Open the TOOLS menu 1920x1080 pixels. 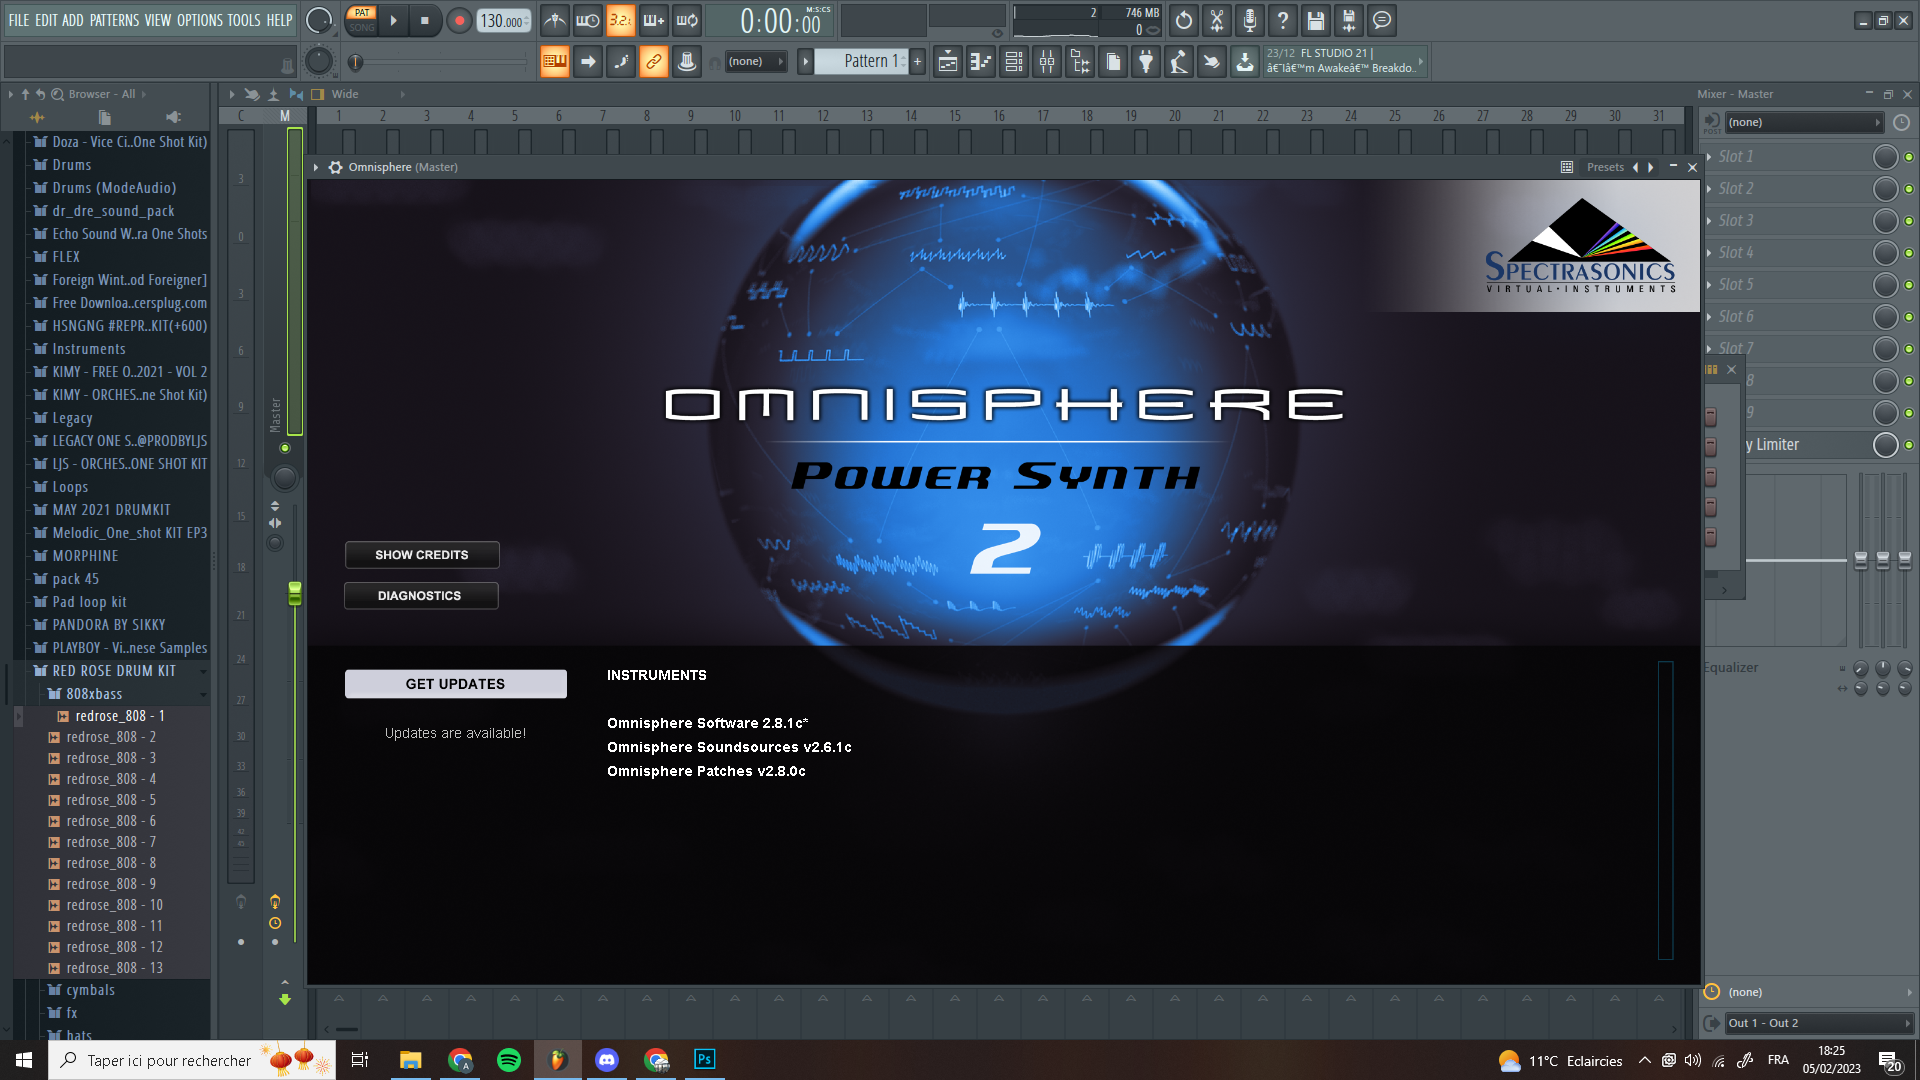tap(244, 20)
